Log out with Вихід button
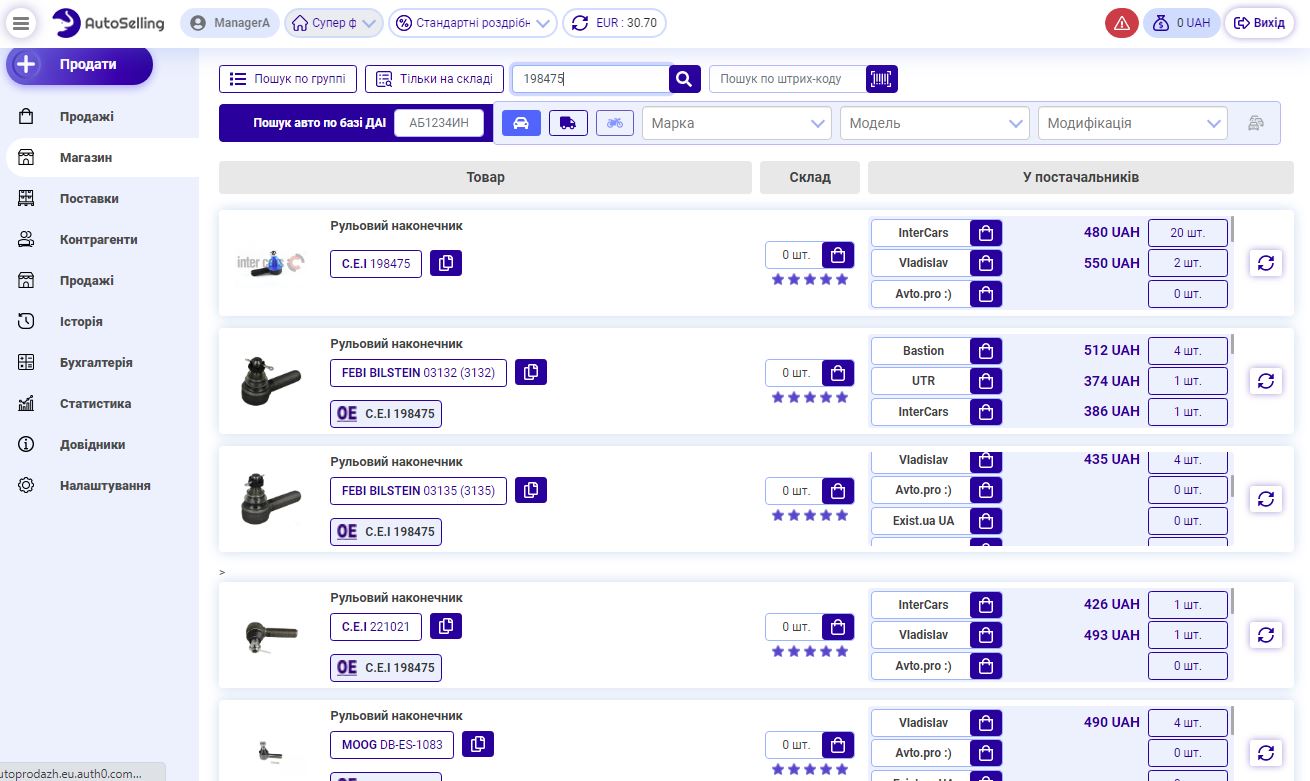The image size is (1310, 781). [1260, 23]
